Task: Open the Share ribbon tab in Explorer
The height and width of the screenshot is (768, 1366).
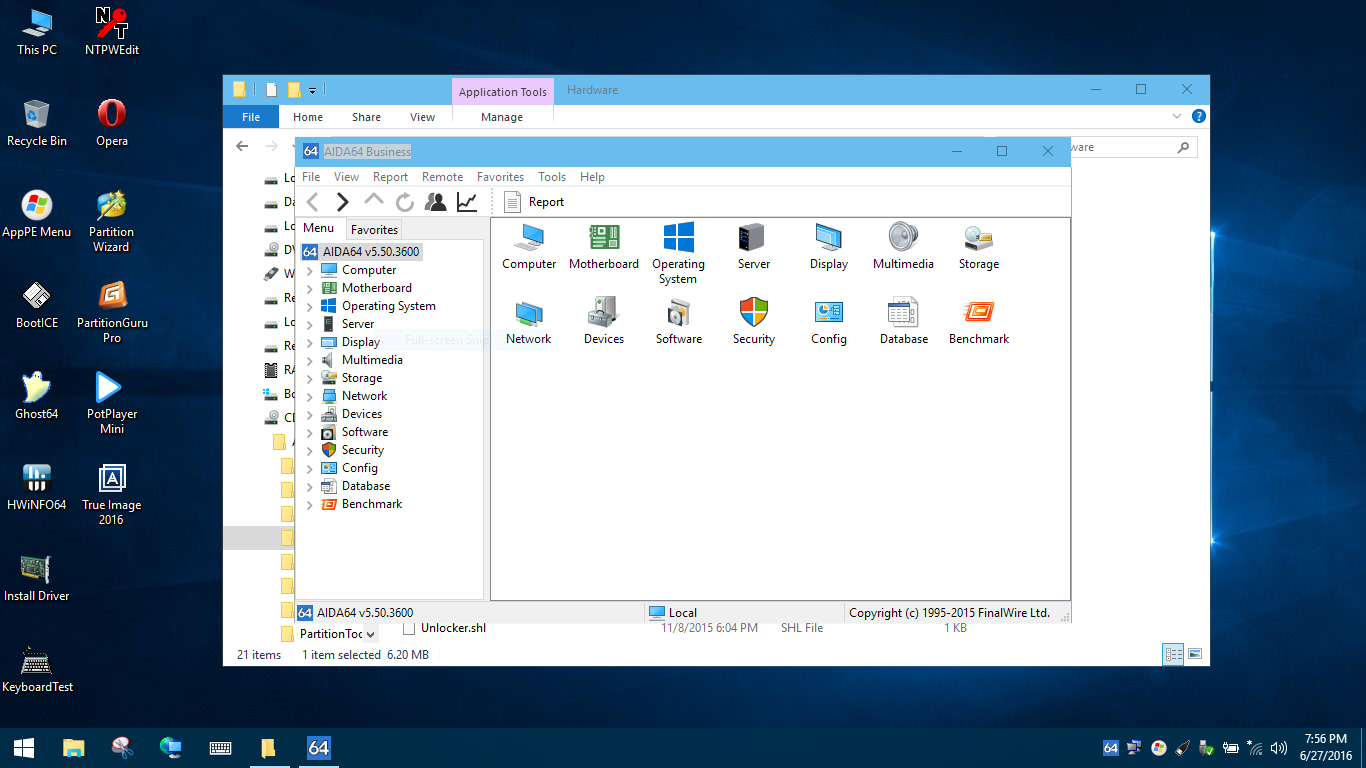Action: coord(366,117)
